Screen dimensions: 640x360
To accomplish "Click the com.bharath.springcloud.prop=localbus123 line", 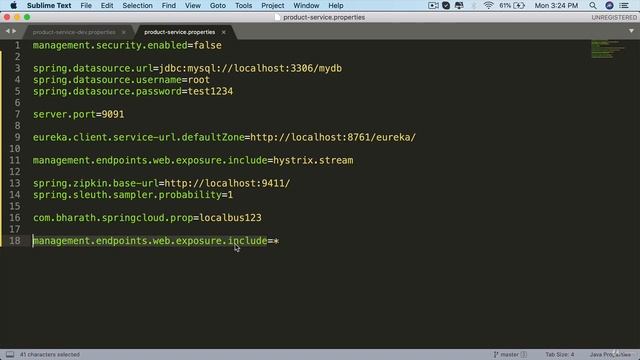I will click(x=147, y=218).
